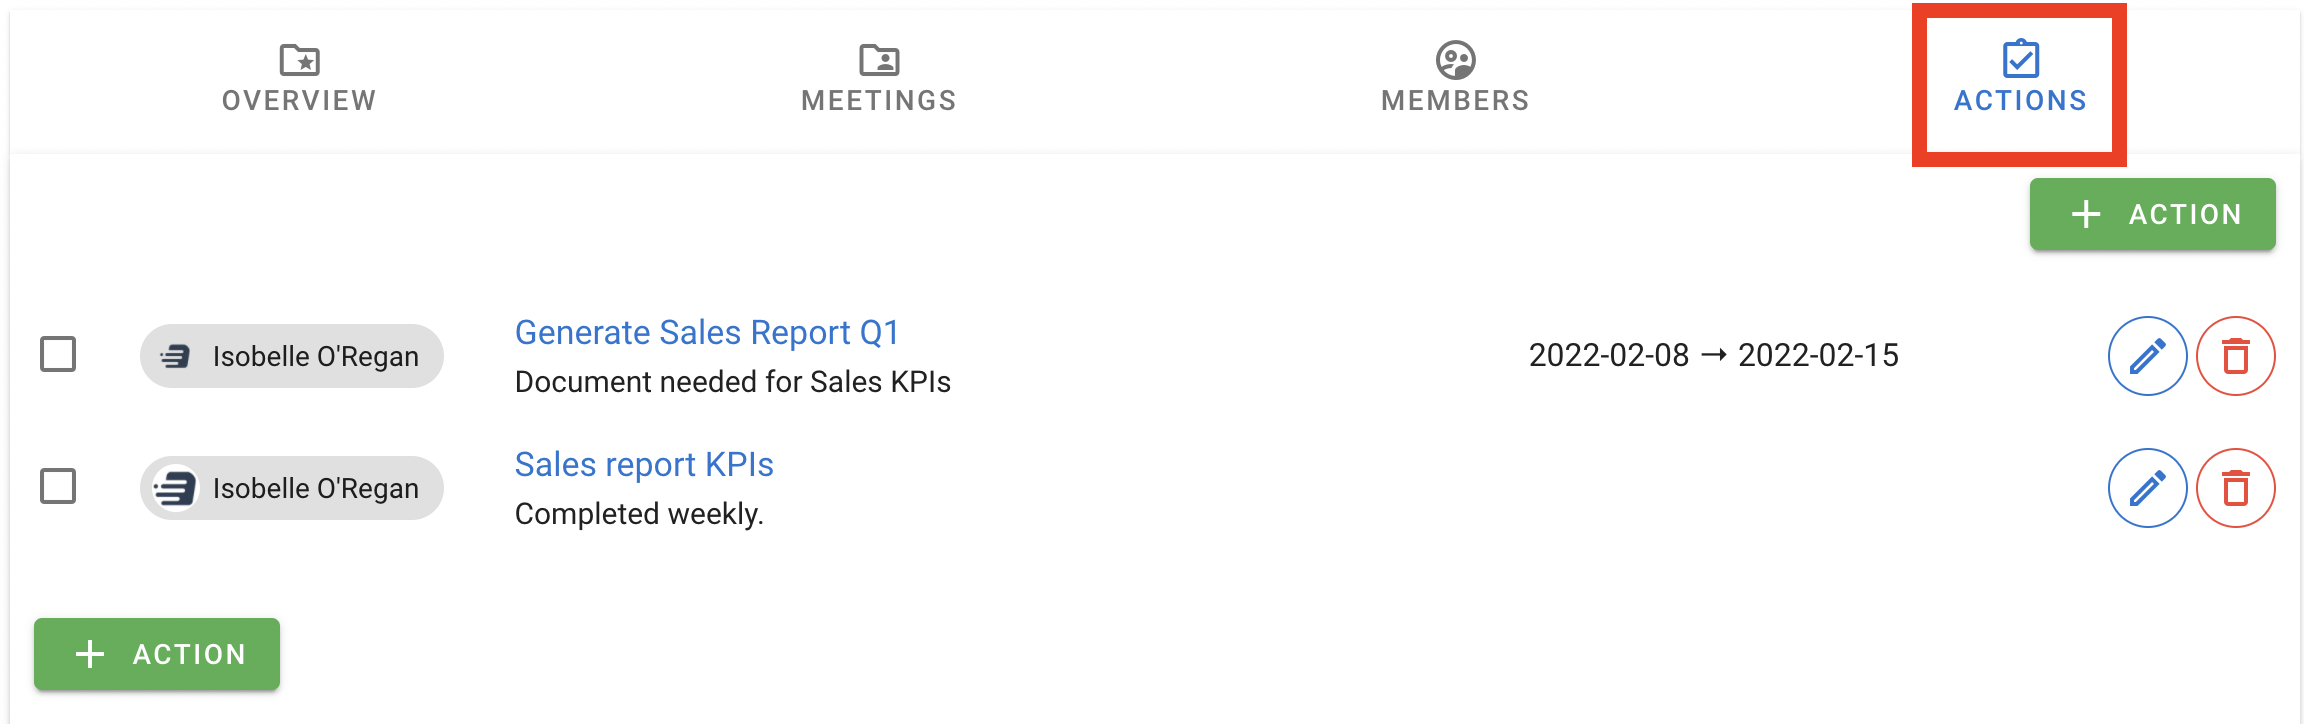The width and height of the screenshot is (2304, 724).
Task: Edit the Generate Sales Report Q1 action
Action: (2147, 356)
